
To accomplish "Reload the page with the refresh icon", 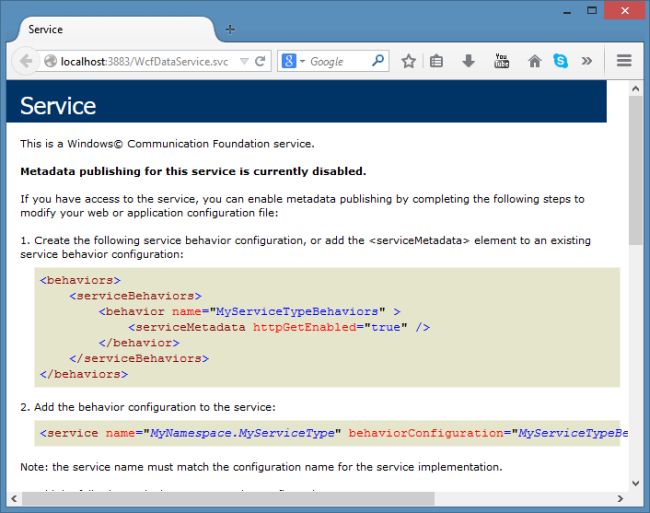I will (260, 61).
